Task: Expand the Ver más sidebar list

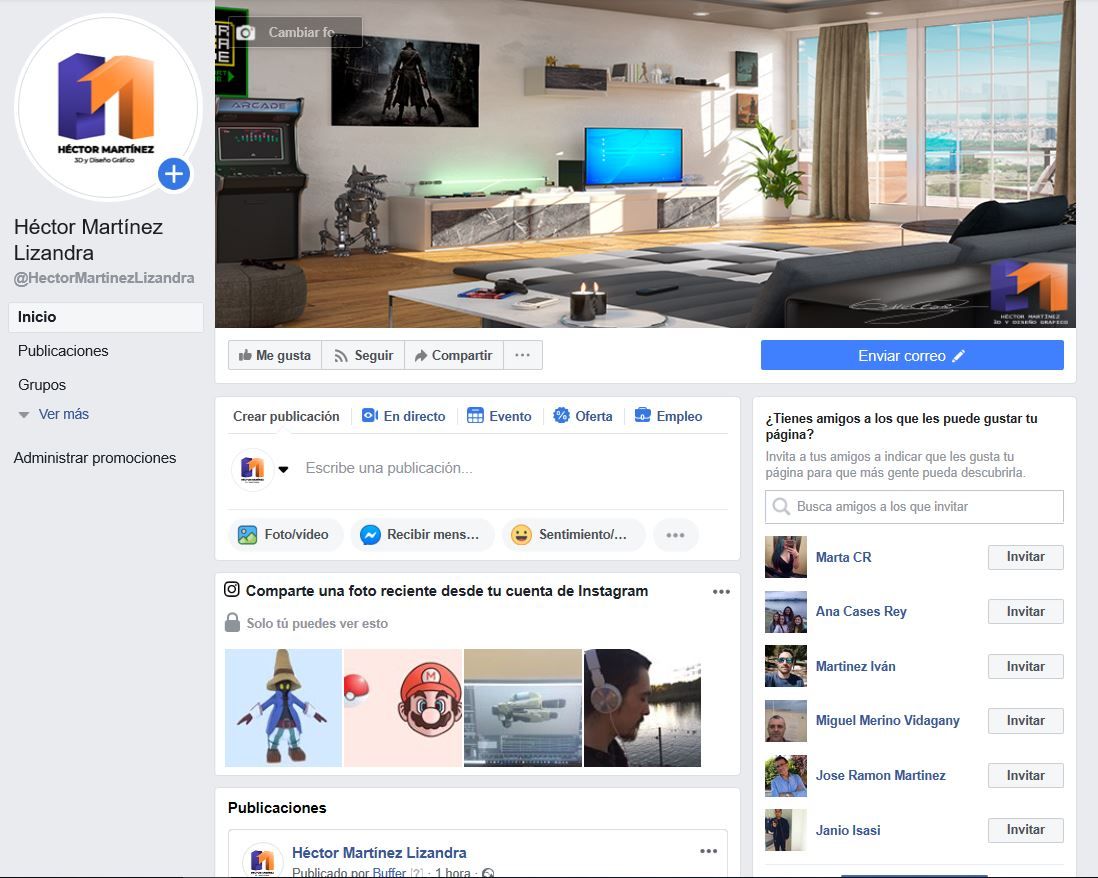Action: coord(55,414)
